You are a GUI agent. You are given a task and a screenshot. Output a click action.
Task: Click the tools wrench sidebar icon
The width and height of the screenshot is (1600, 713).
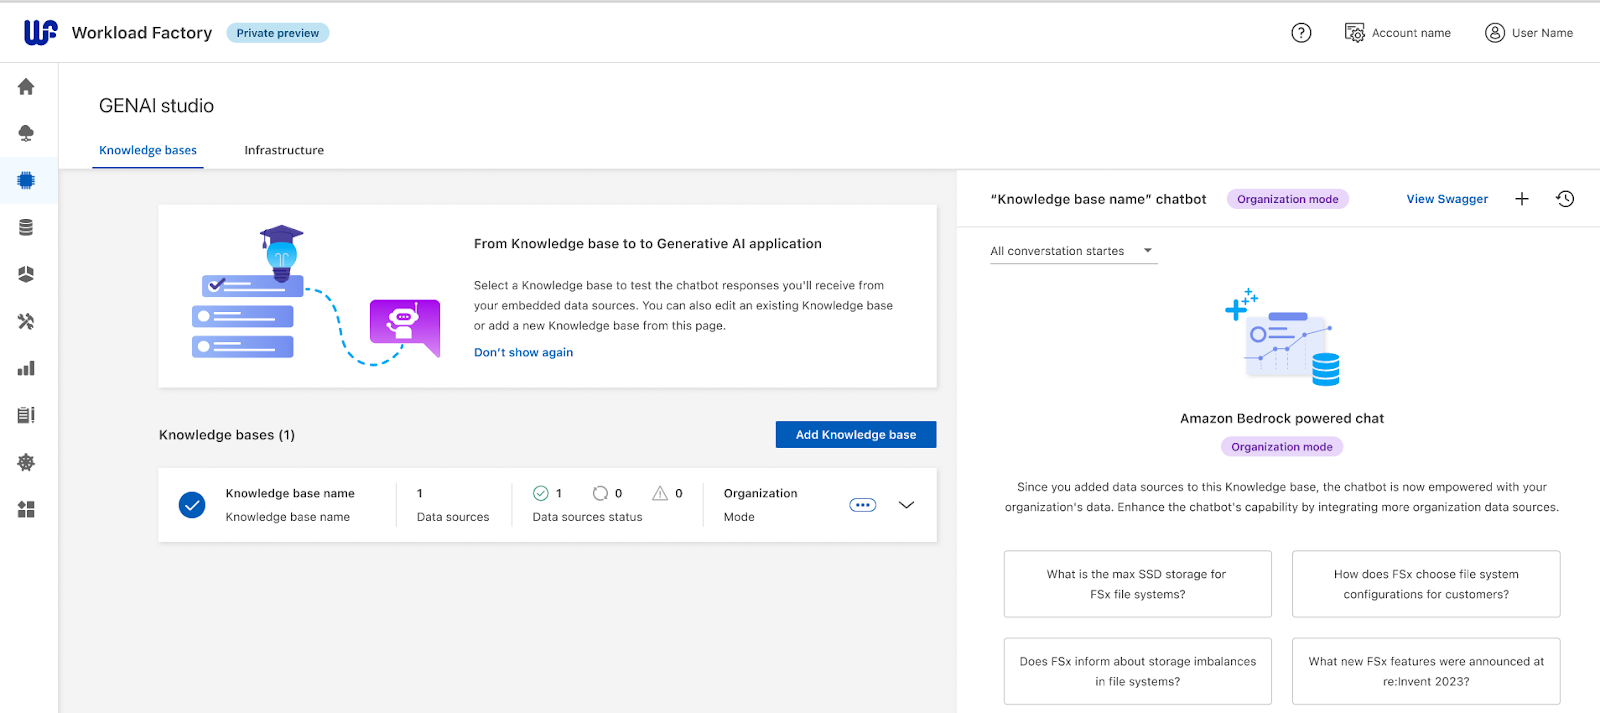click(26, 321)
